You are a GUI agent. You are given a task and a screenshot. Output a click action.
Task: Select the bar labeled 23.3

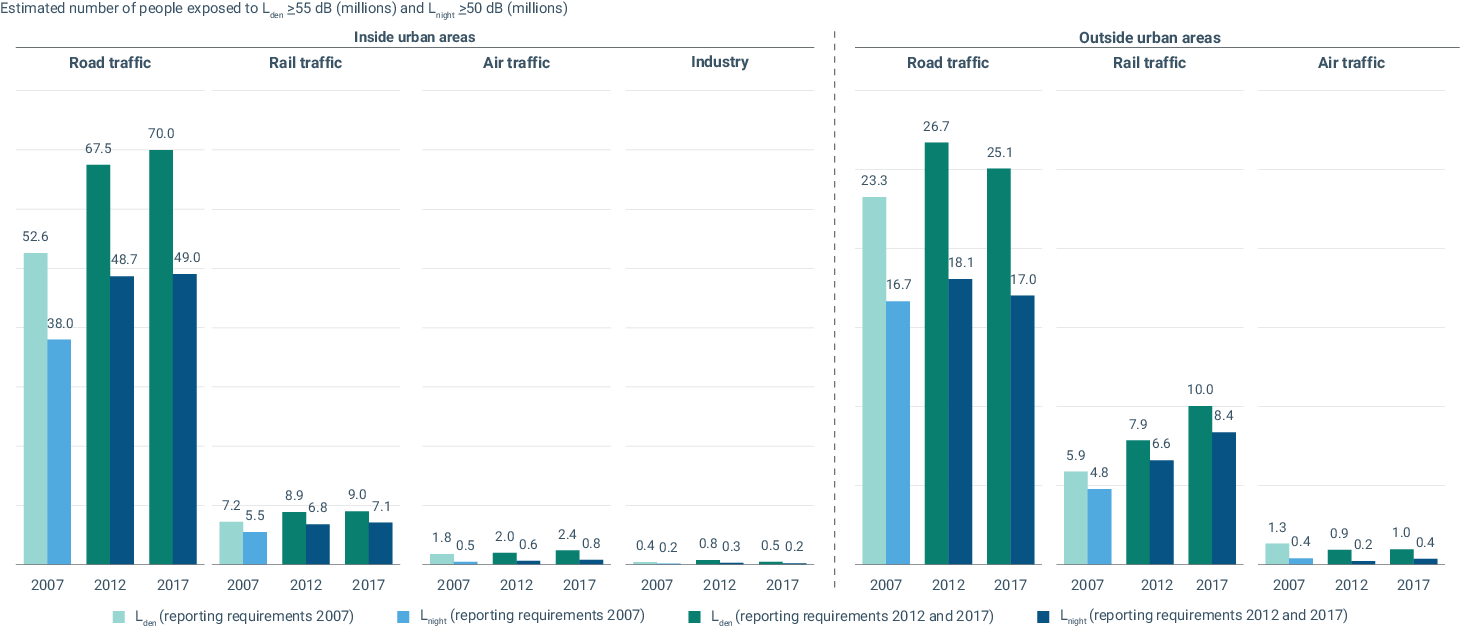coord(874,380)
